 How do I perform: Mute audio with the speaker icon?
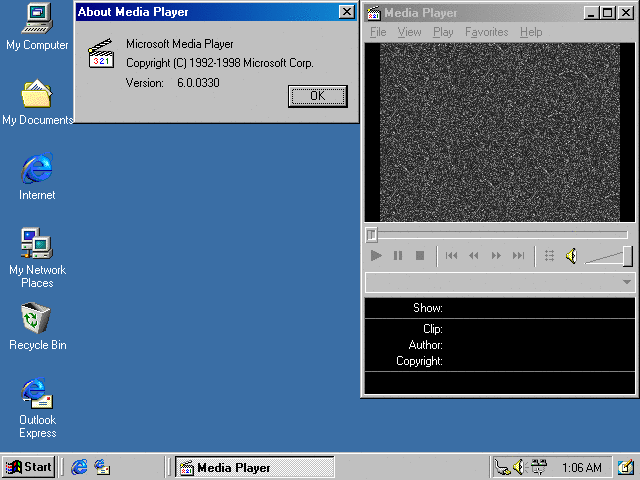(x=571, y=256)
